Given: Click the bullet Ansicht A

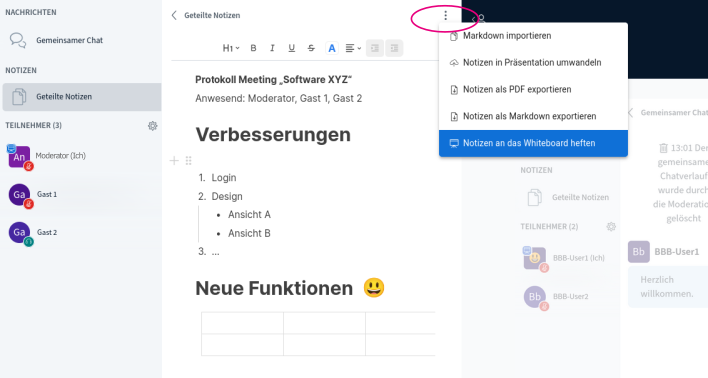Looking at the screenshot, I should 249,215.
